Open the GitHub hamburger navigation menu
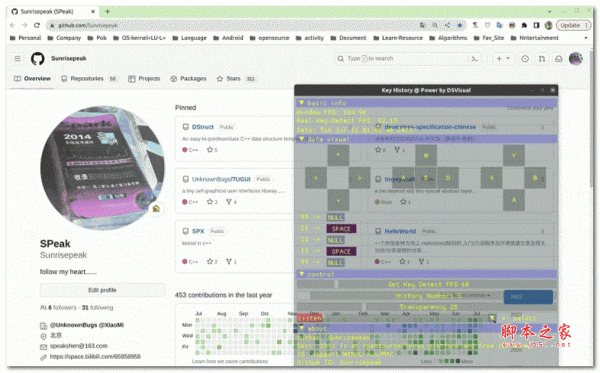Screen dimensions: 600x373 (18, 59)
